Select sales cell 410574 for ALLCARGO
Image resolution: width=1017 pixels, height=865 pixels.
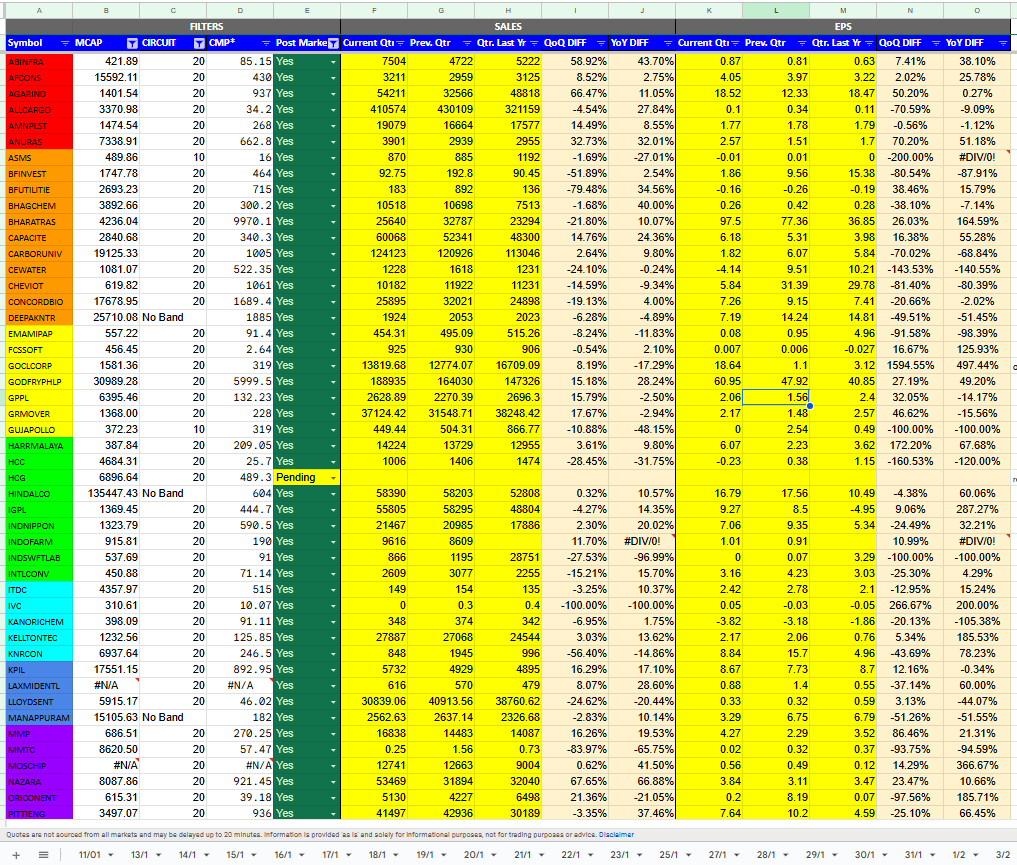[x=374, y=110]
